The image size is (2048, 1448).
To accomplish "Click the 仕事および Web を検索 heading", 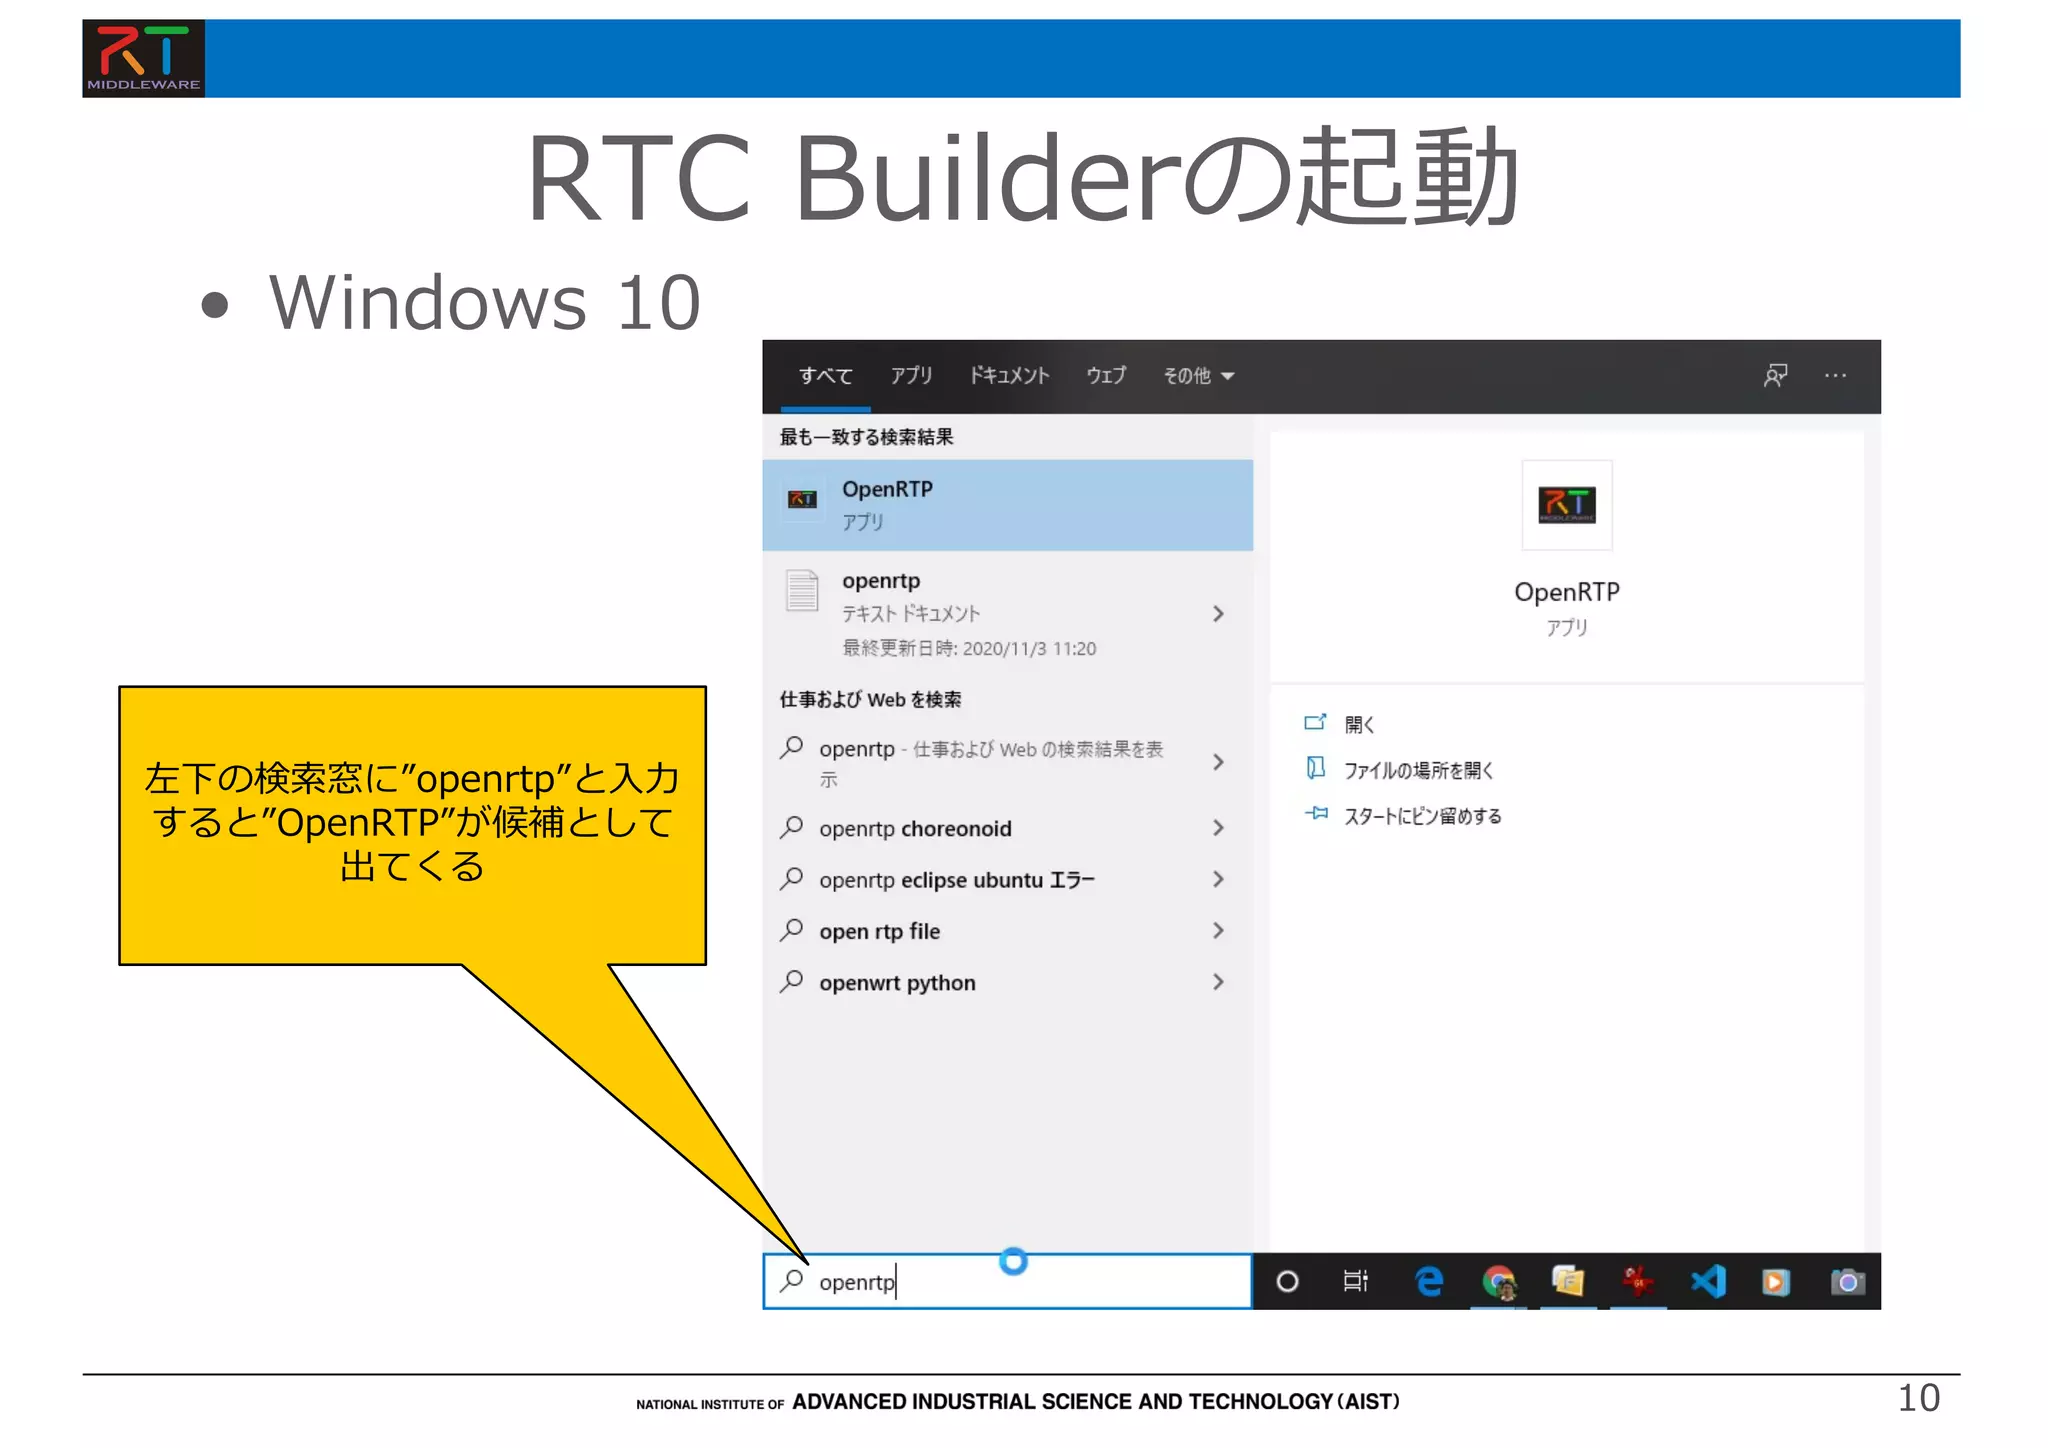I will coord(870,699).
